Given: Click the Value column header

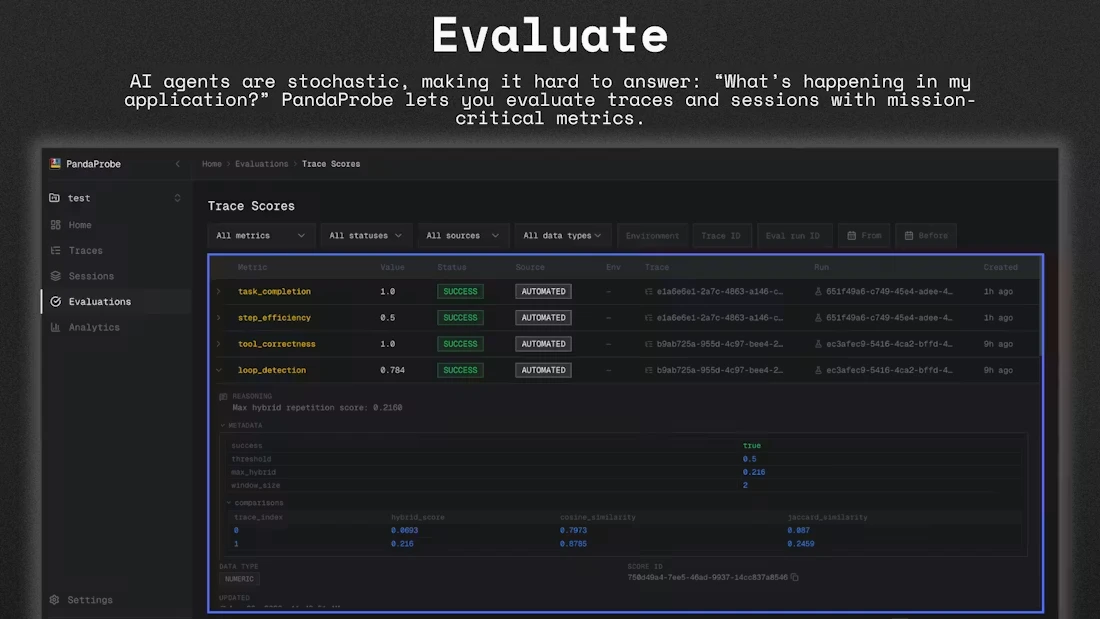Looking at the screenshot, I should (392, 267).
